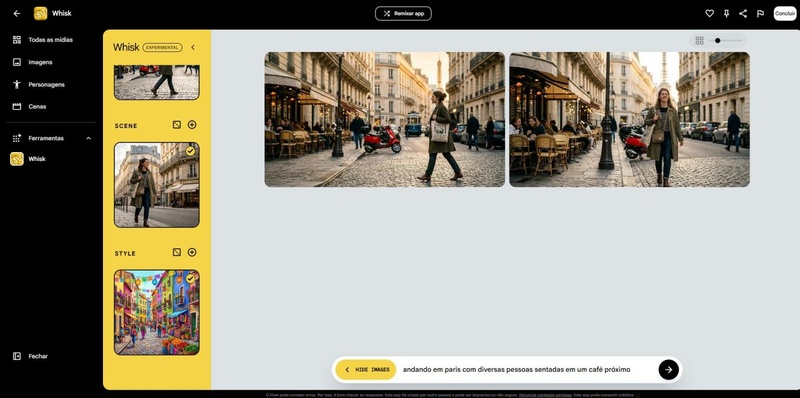Viewport: 800px width, 398px height.
Task: Add a new Scene image
Action: click(x=192, y=125)
